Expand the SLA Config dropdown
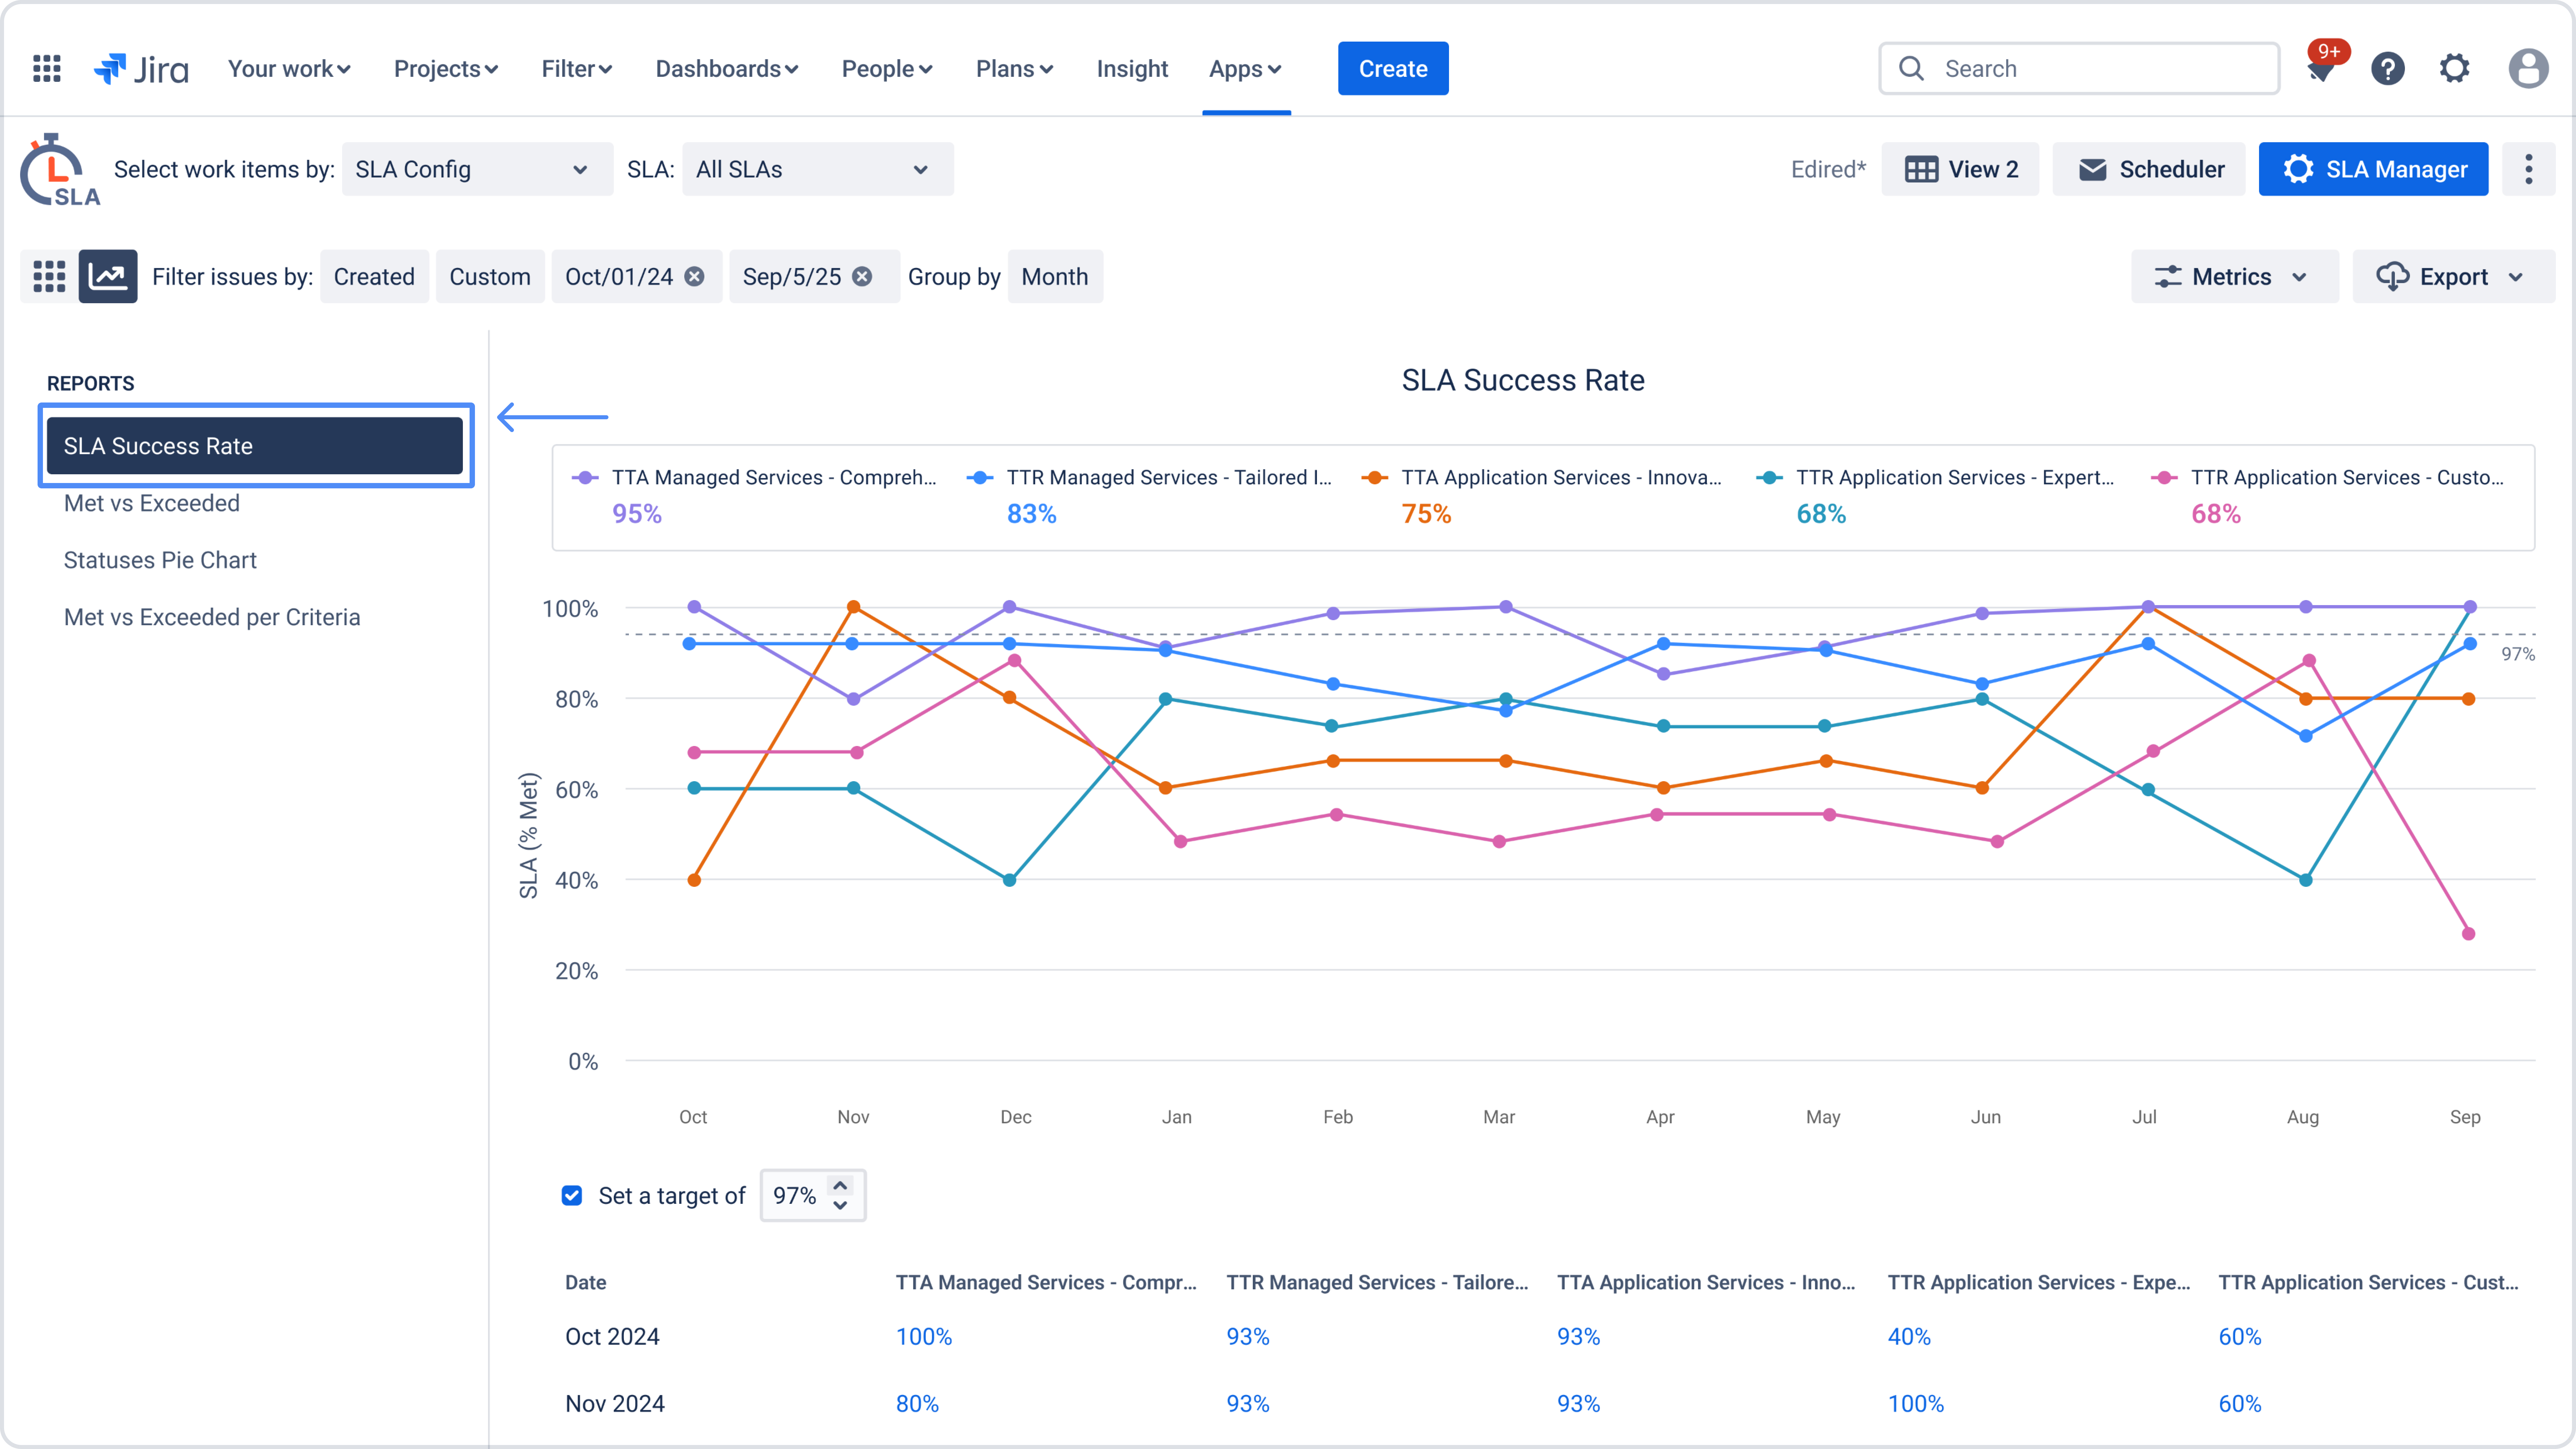The width and height of the screenshot is (2576, 1449). click(477, 169)
